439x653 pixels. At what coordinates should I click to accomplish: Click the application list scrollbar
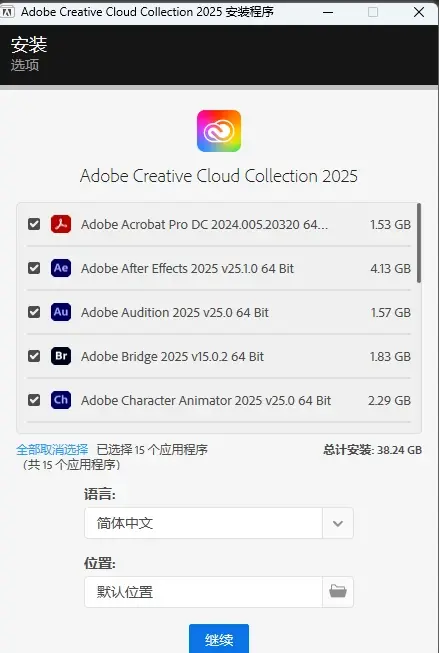419,243
